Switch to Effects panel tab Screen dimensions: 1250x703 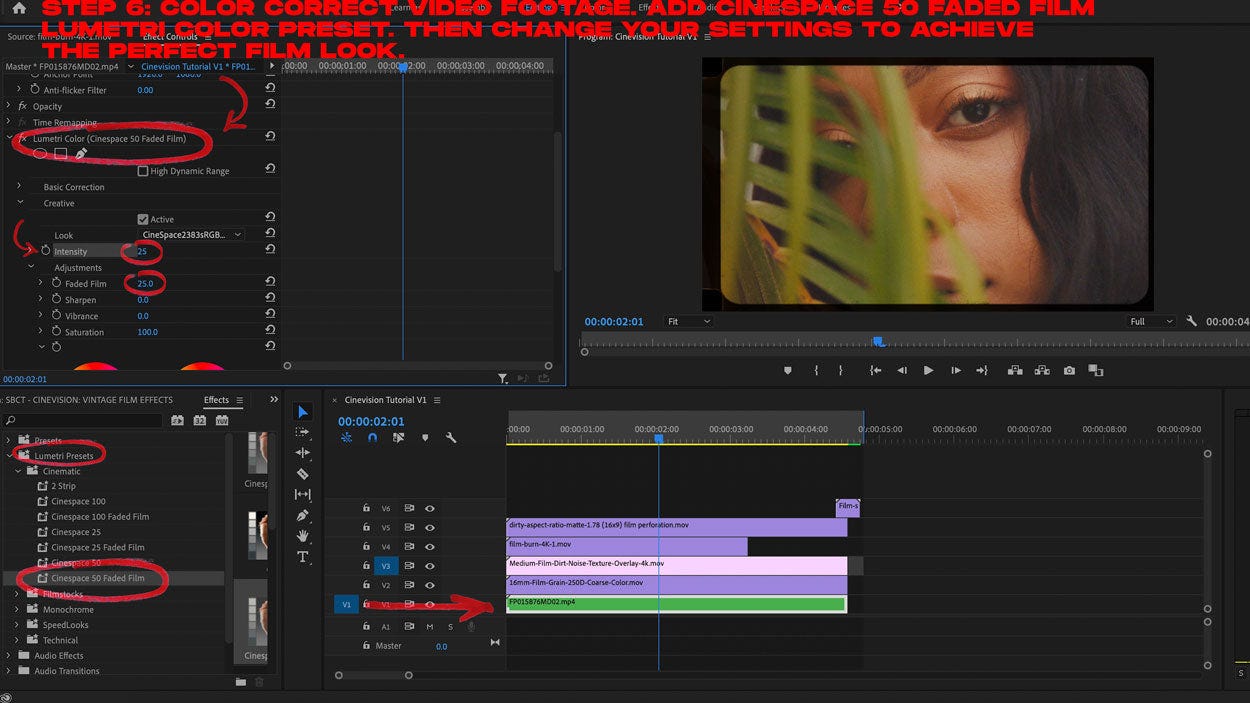pos(216,400)
